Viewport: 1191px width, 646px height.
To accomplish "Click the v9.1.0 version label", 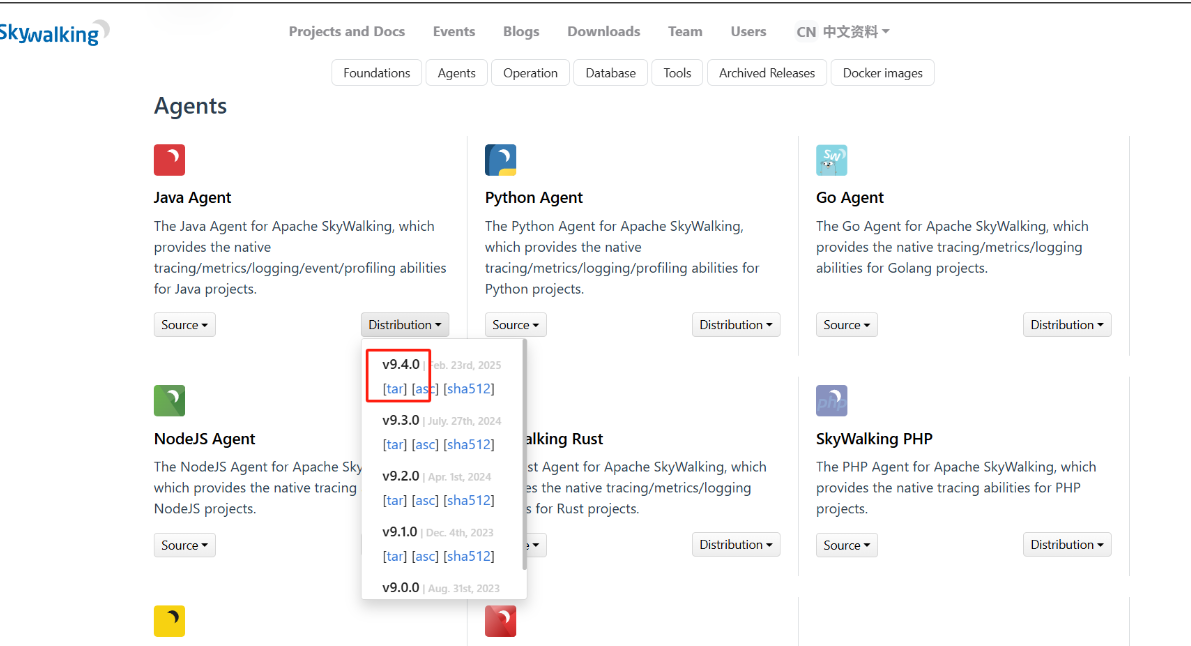I will point(400,532).
